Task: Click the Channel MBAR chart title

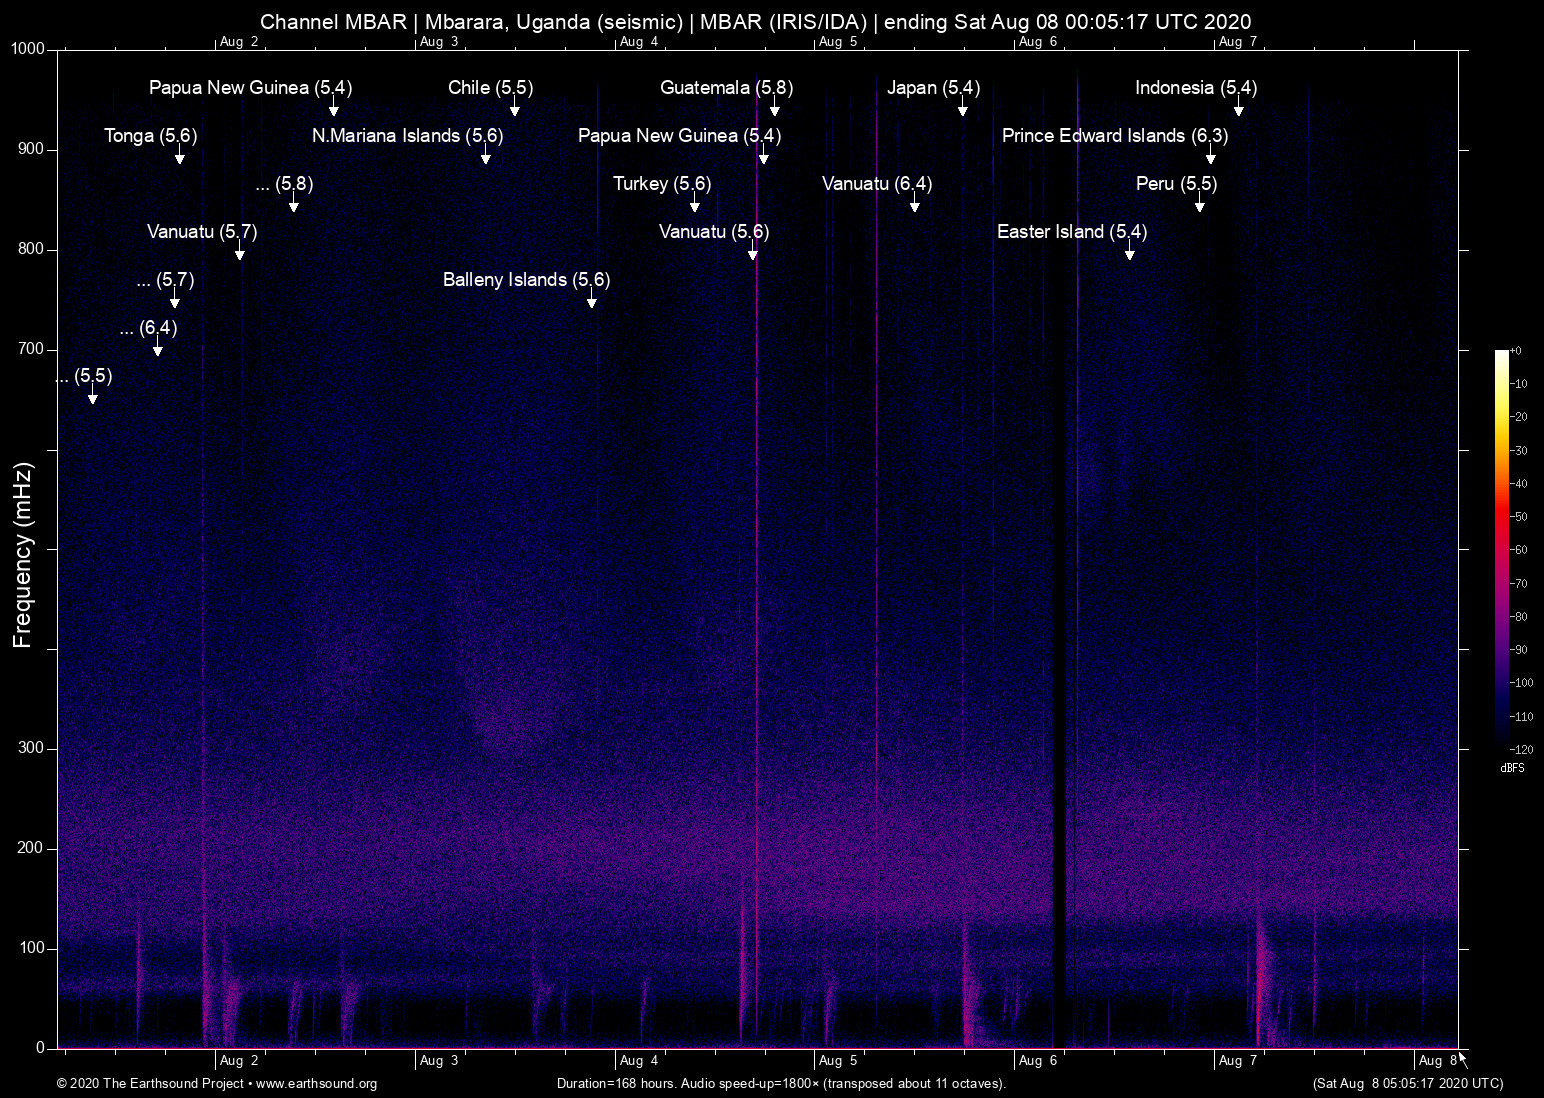Action: (x=755, y=22)
